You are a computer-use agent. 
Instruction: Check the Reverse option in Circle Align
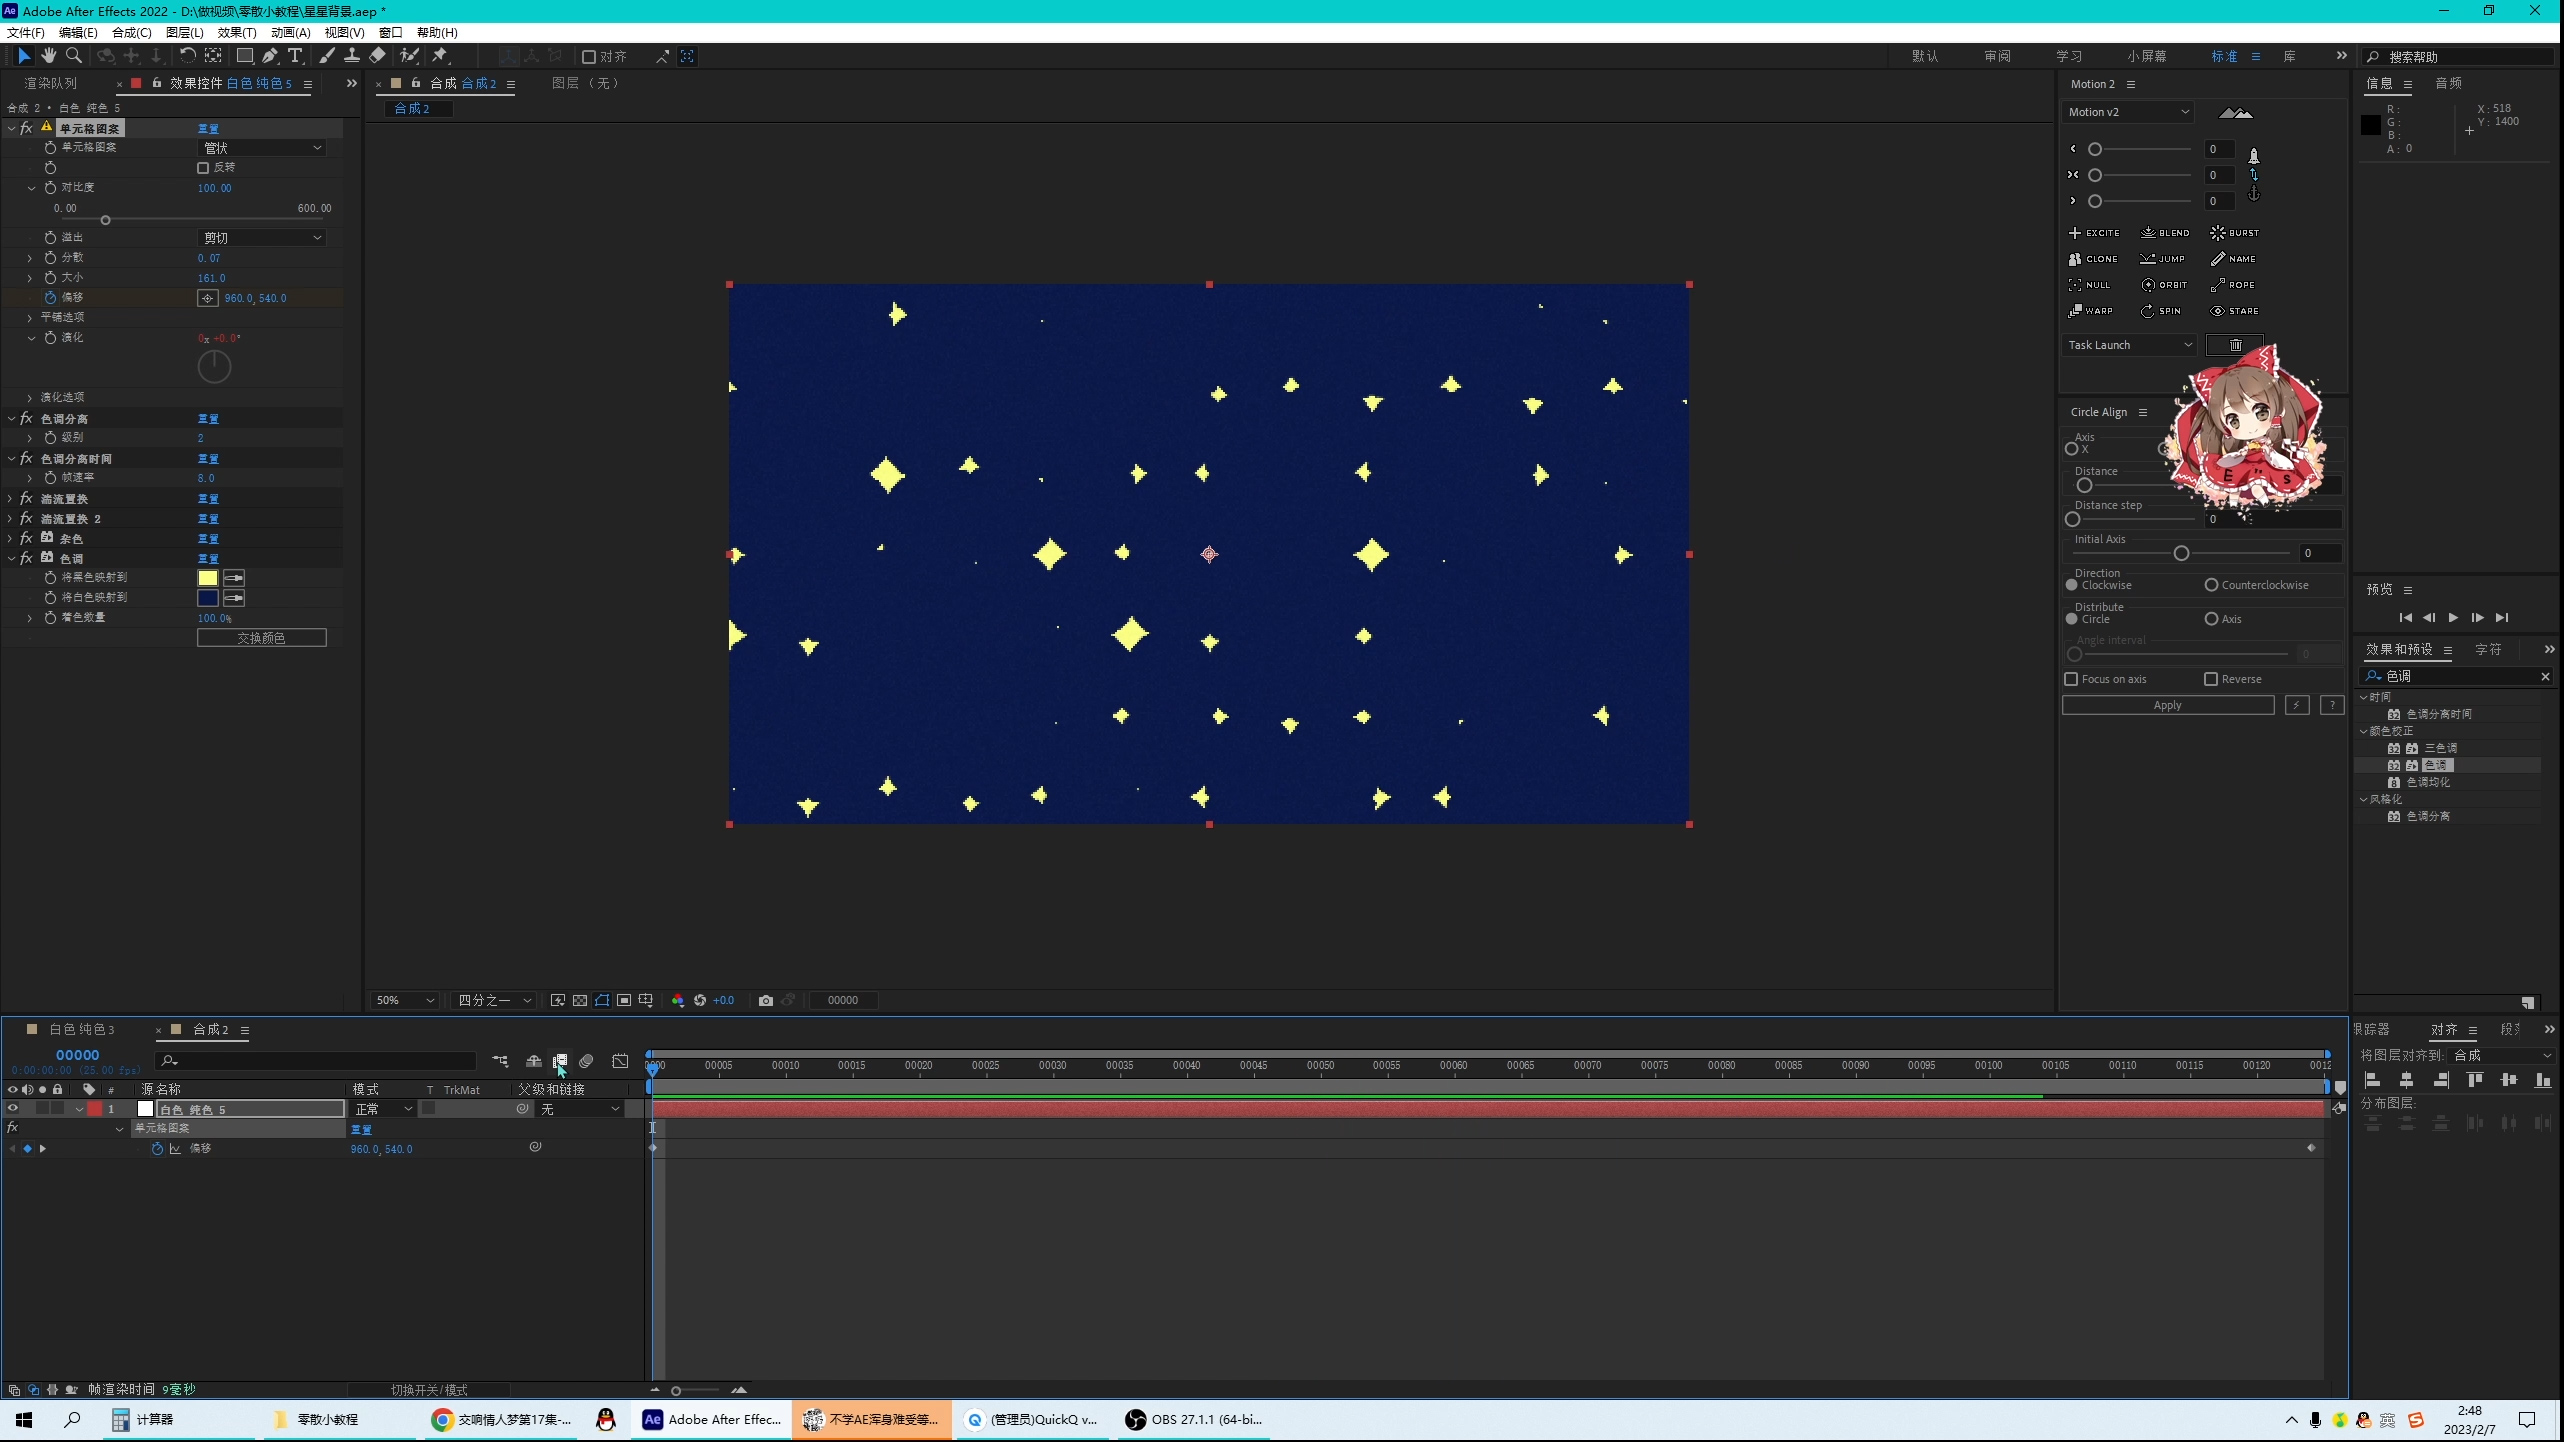[x=2211, y=679]
